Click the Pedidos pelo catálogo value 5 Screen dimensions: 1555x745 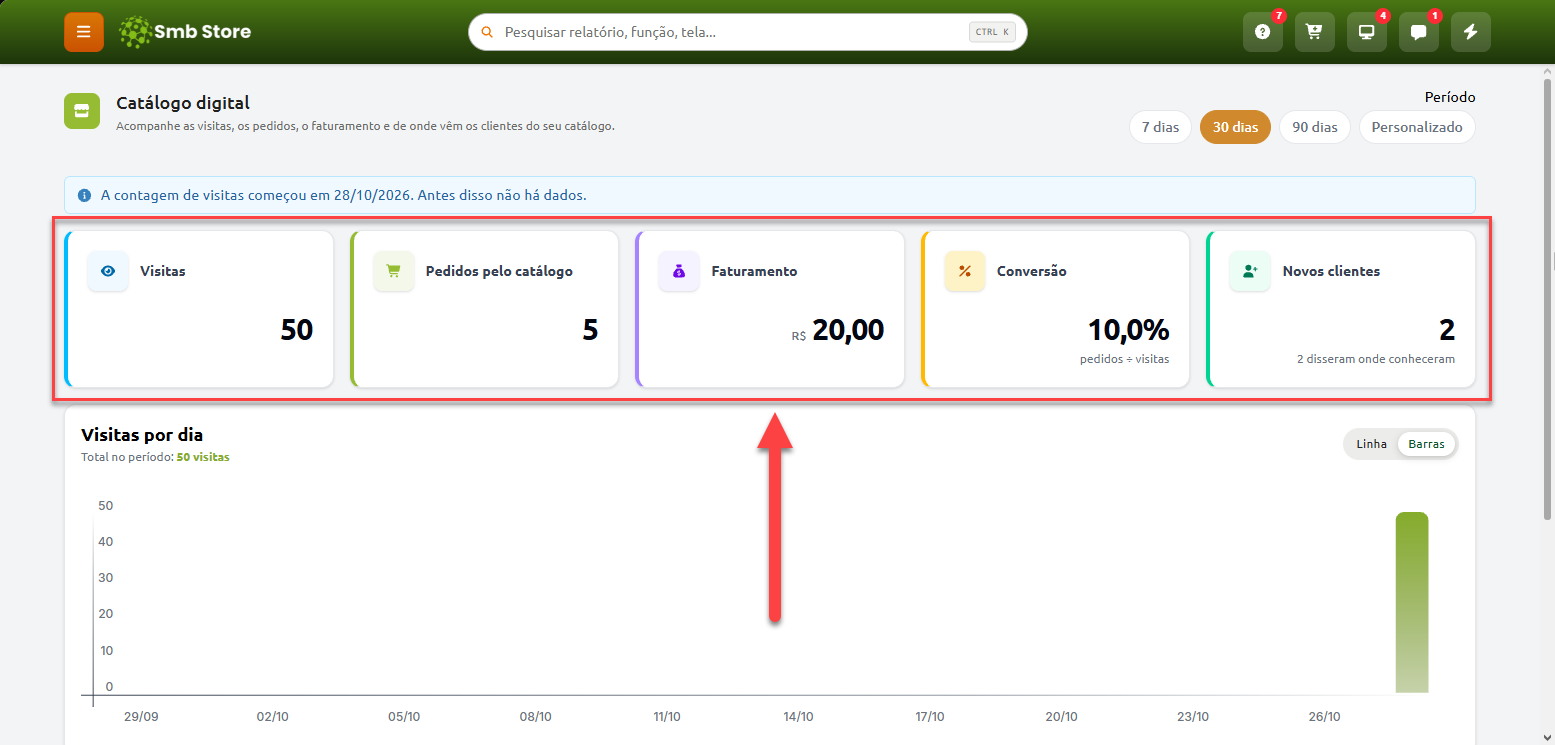(x=590, y=330)
